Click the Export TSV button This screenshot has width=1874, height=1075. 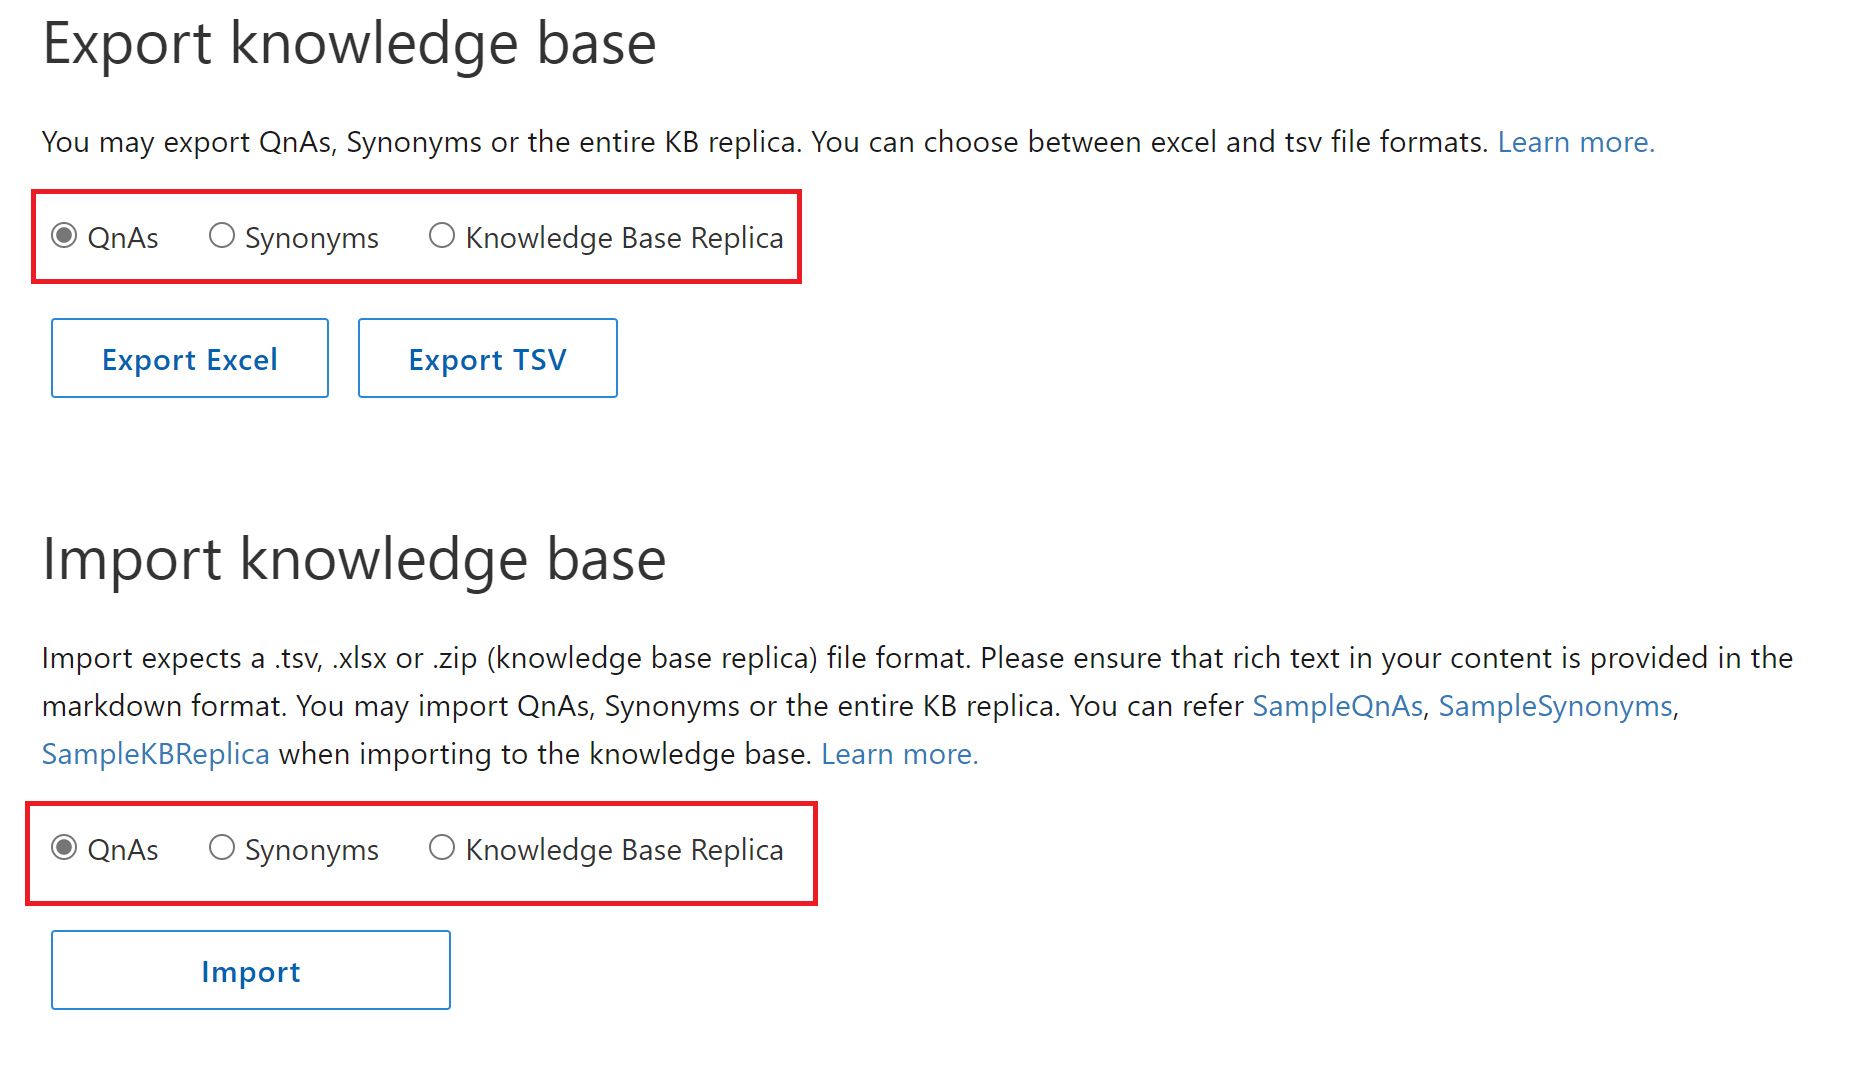487,358
